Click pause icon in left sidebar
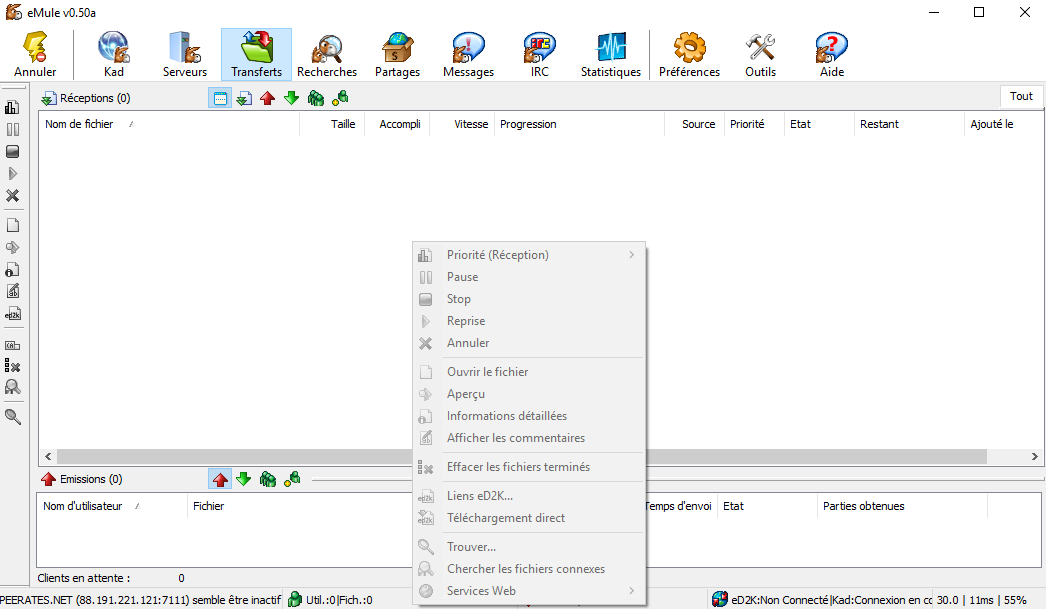 (x=12, y=129)
